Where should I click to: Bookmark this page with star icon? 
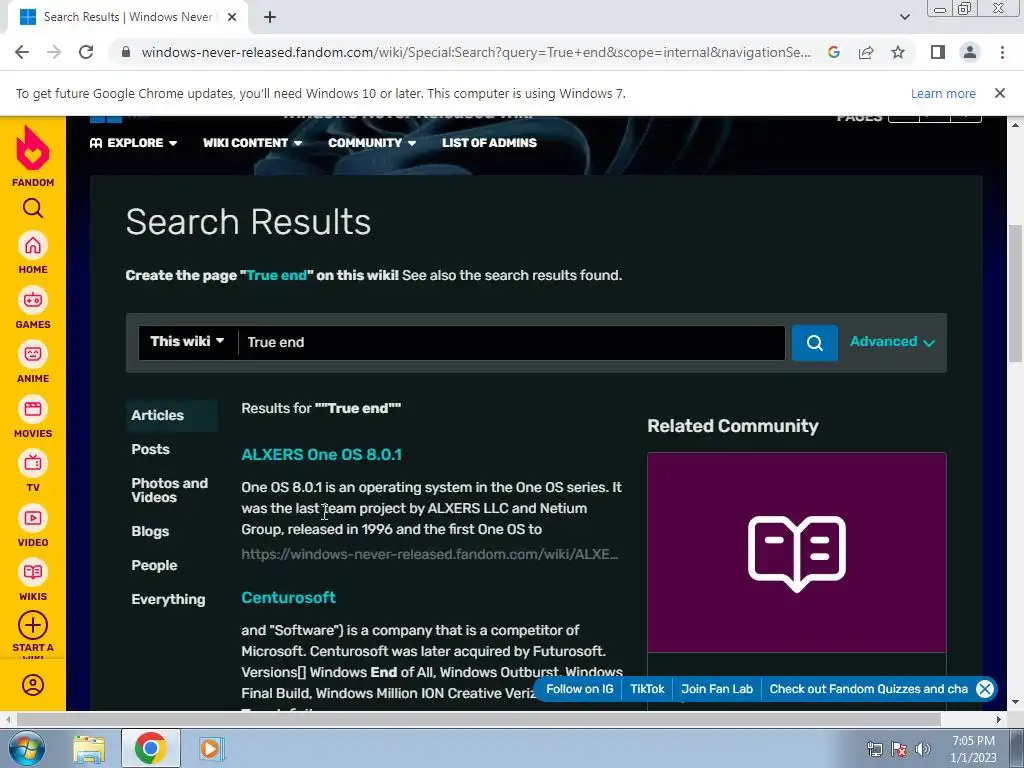point(898,52)
